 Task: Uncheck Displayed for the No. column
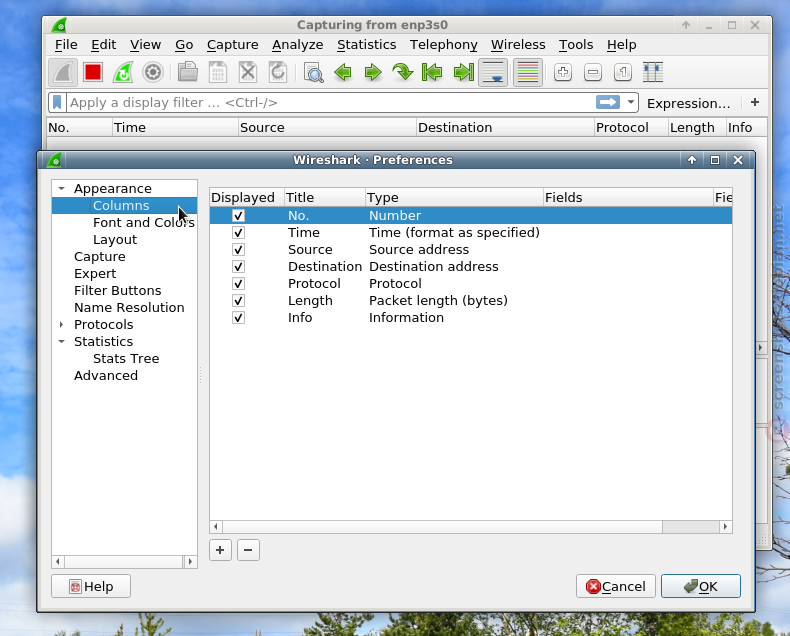click(x=238, y=216)
